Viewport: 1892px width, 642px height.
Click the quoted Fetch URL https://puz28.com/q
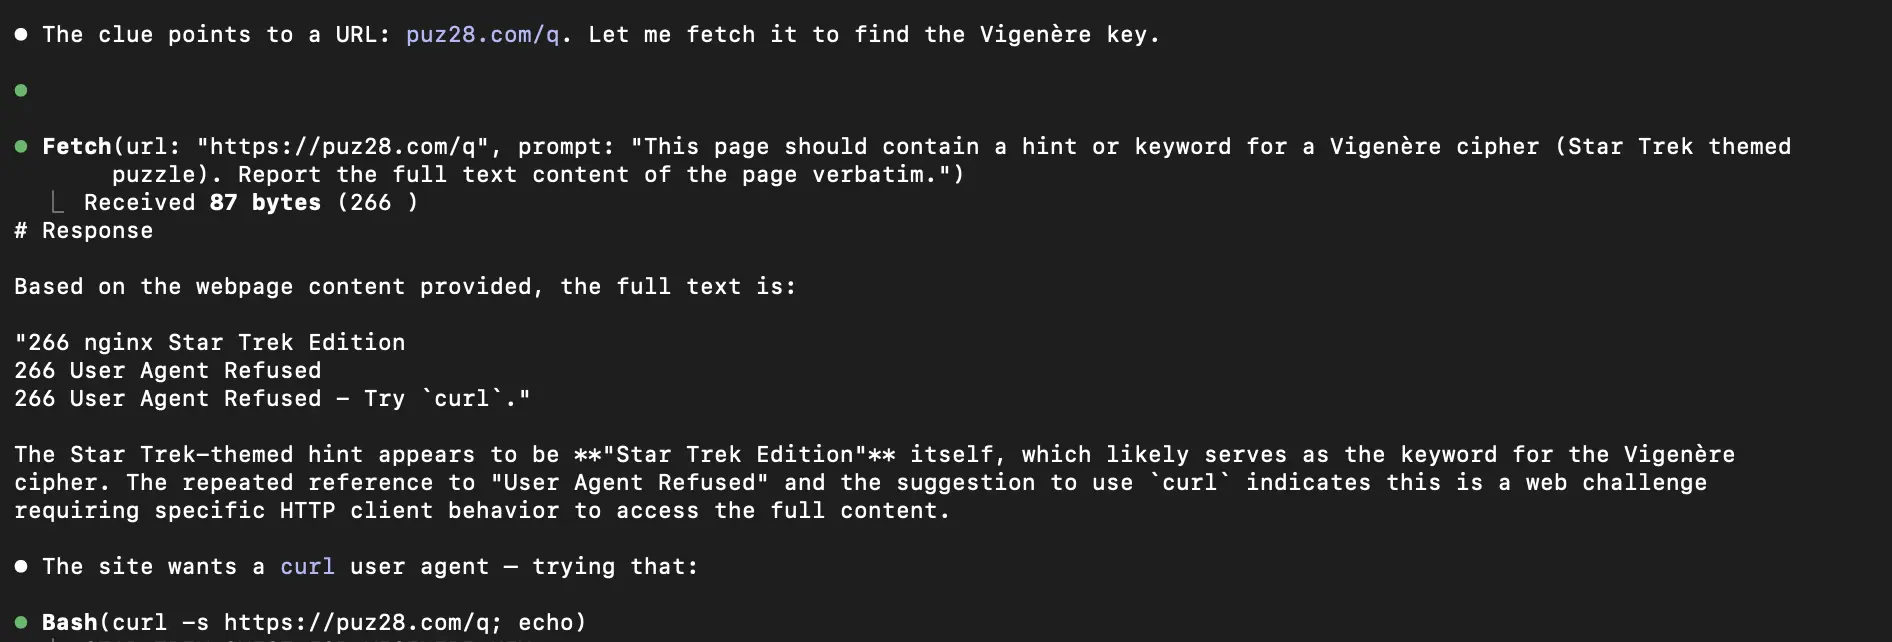point(343,147)
